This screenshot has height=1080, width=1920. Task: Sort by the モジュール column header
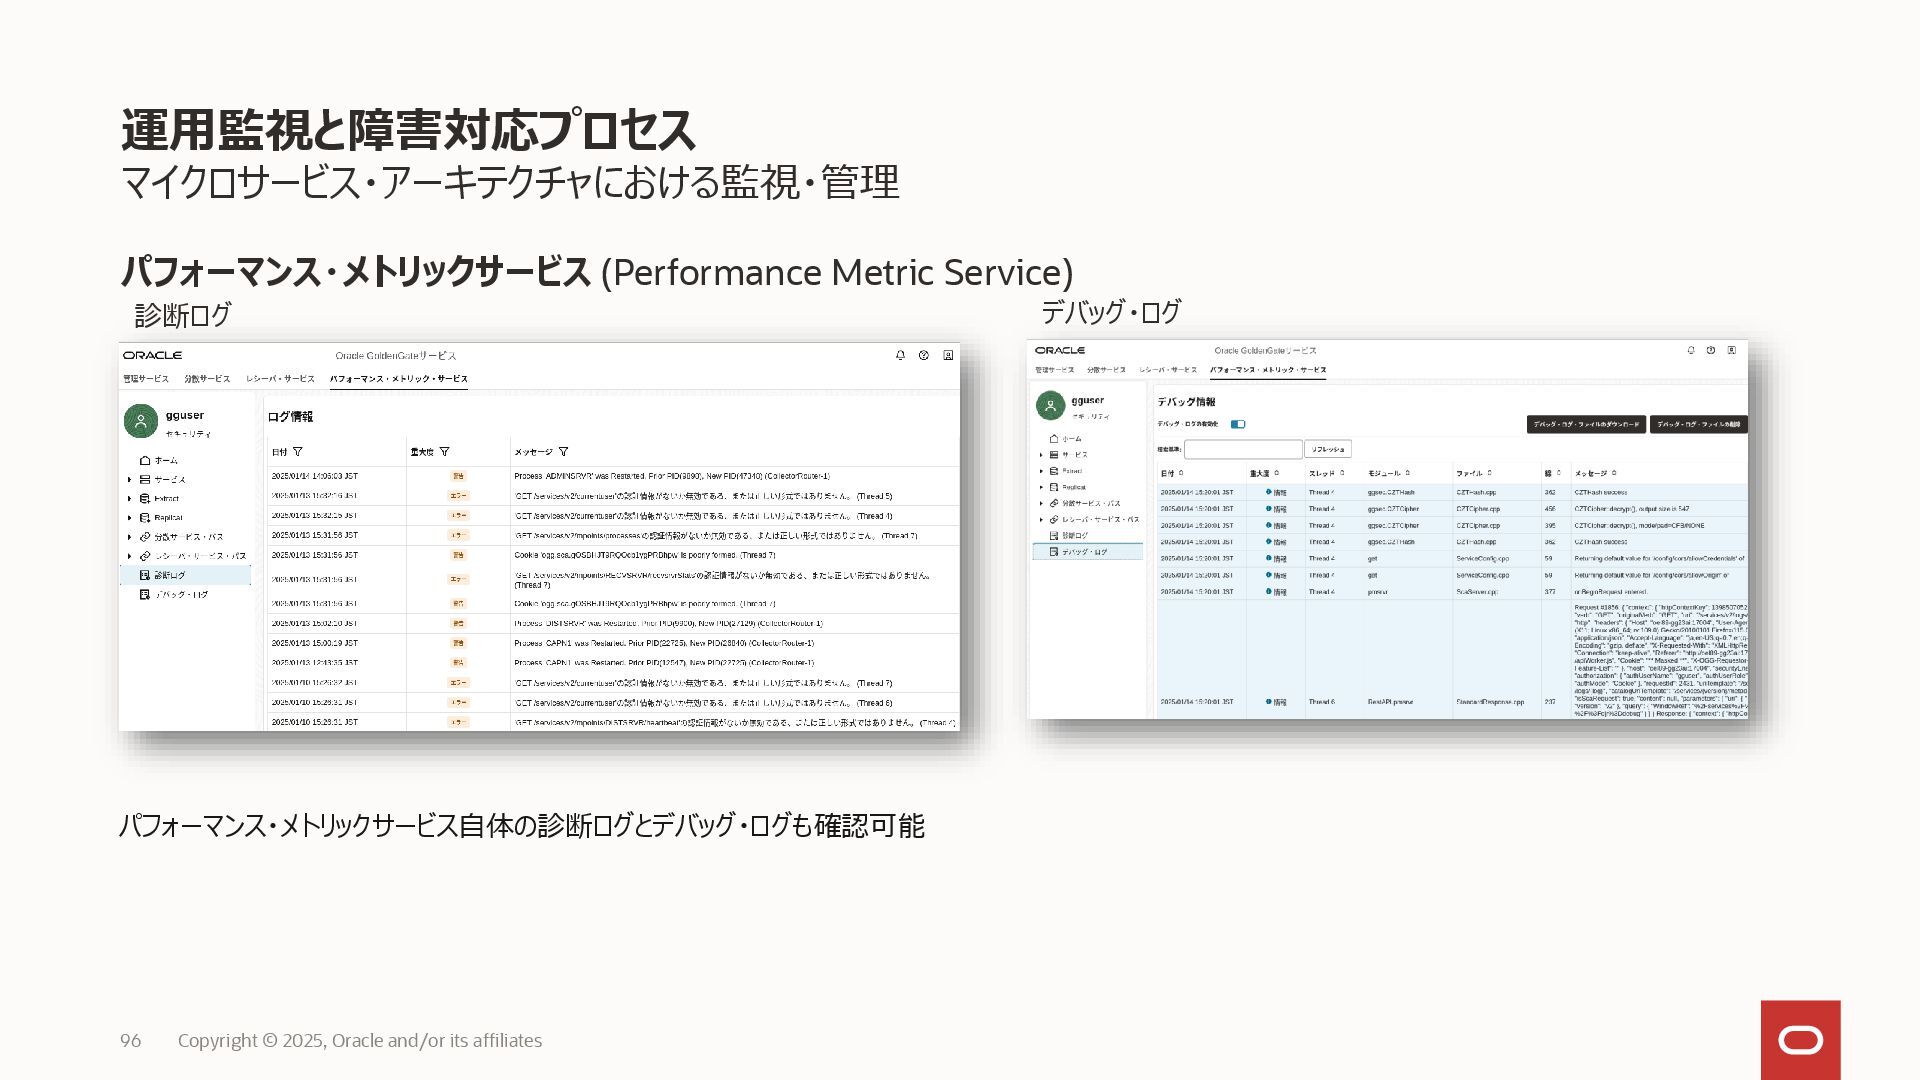pyautogui.click(x=1385, y=473)
